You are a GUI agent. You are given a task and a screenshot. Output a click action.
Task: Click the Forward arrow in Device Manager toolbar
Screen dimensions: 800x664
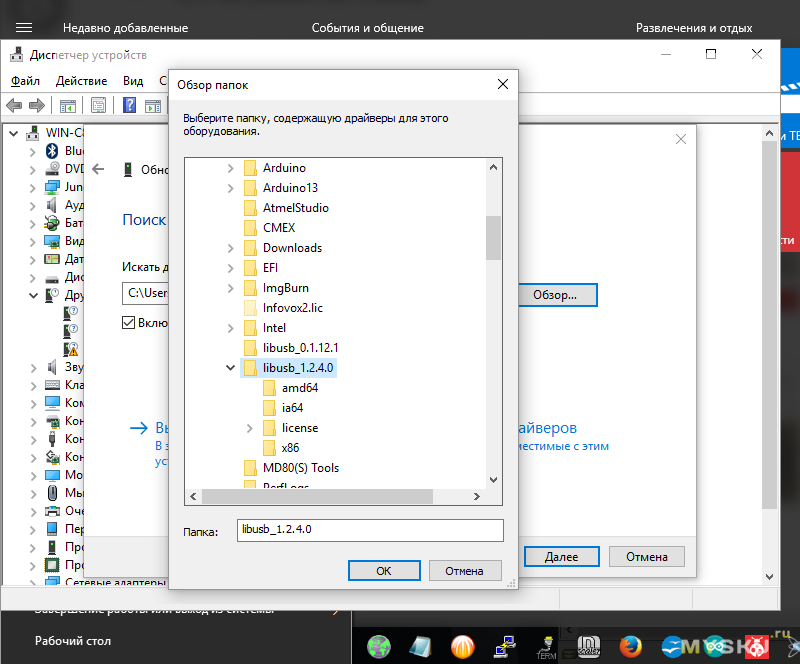(x=37, y=106)
